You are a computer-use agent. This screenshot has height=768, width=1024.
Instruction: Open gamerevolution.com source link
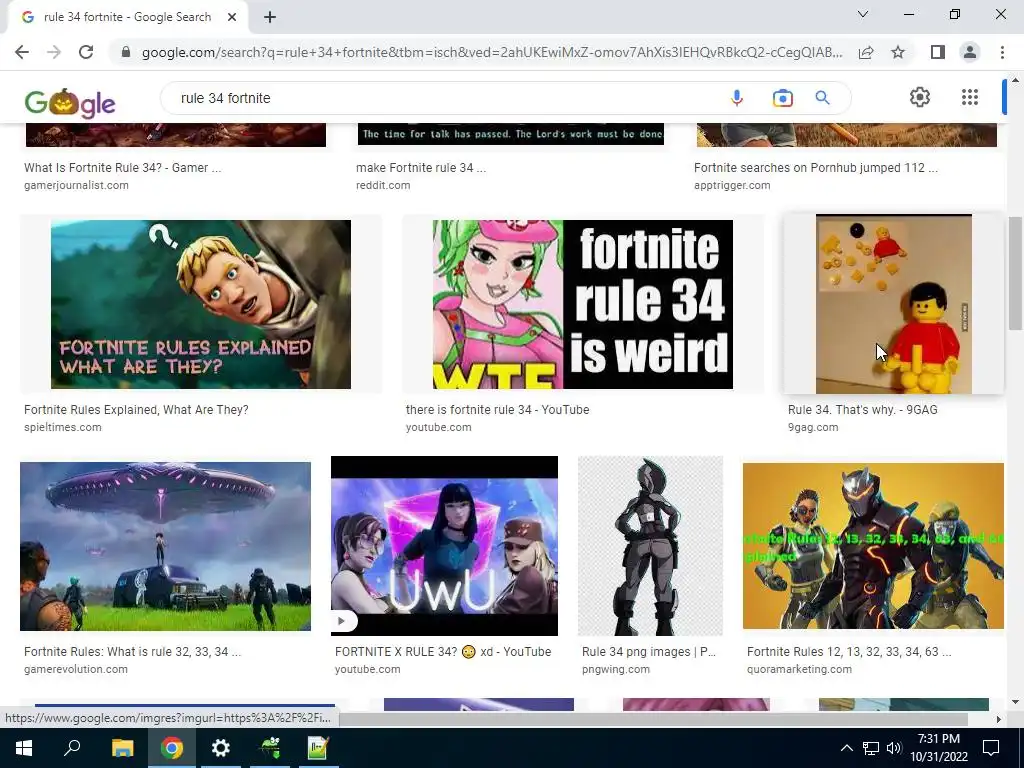click(x=76, y=669)
